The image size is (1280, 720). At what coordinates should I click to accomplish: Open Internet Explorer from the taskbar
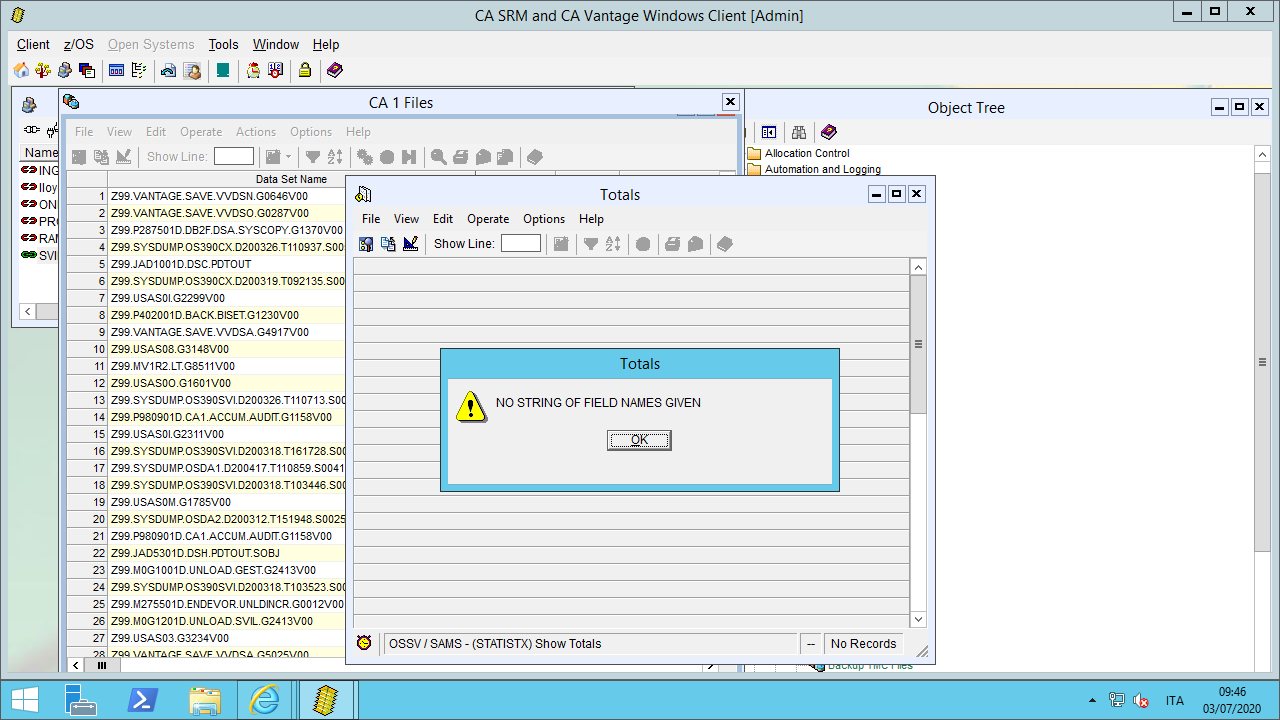[x=265, y=700]
